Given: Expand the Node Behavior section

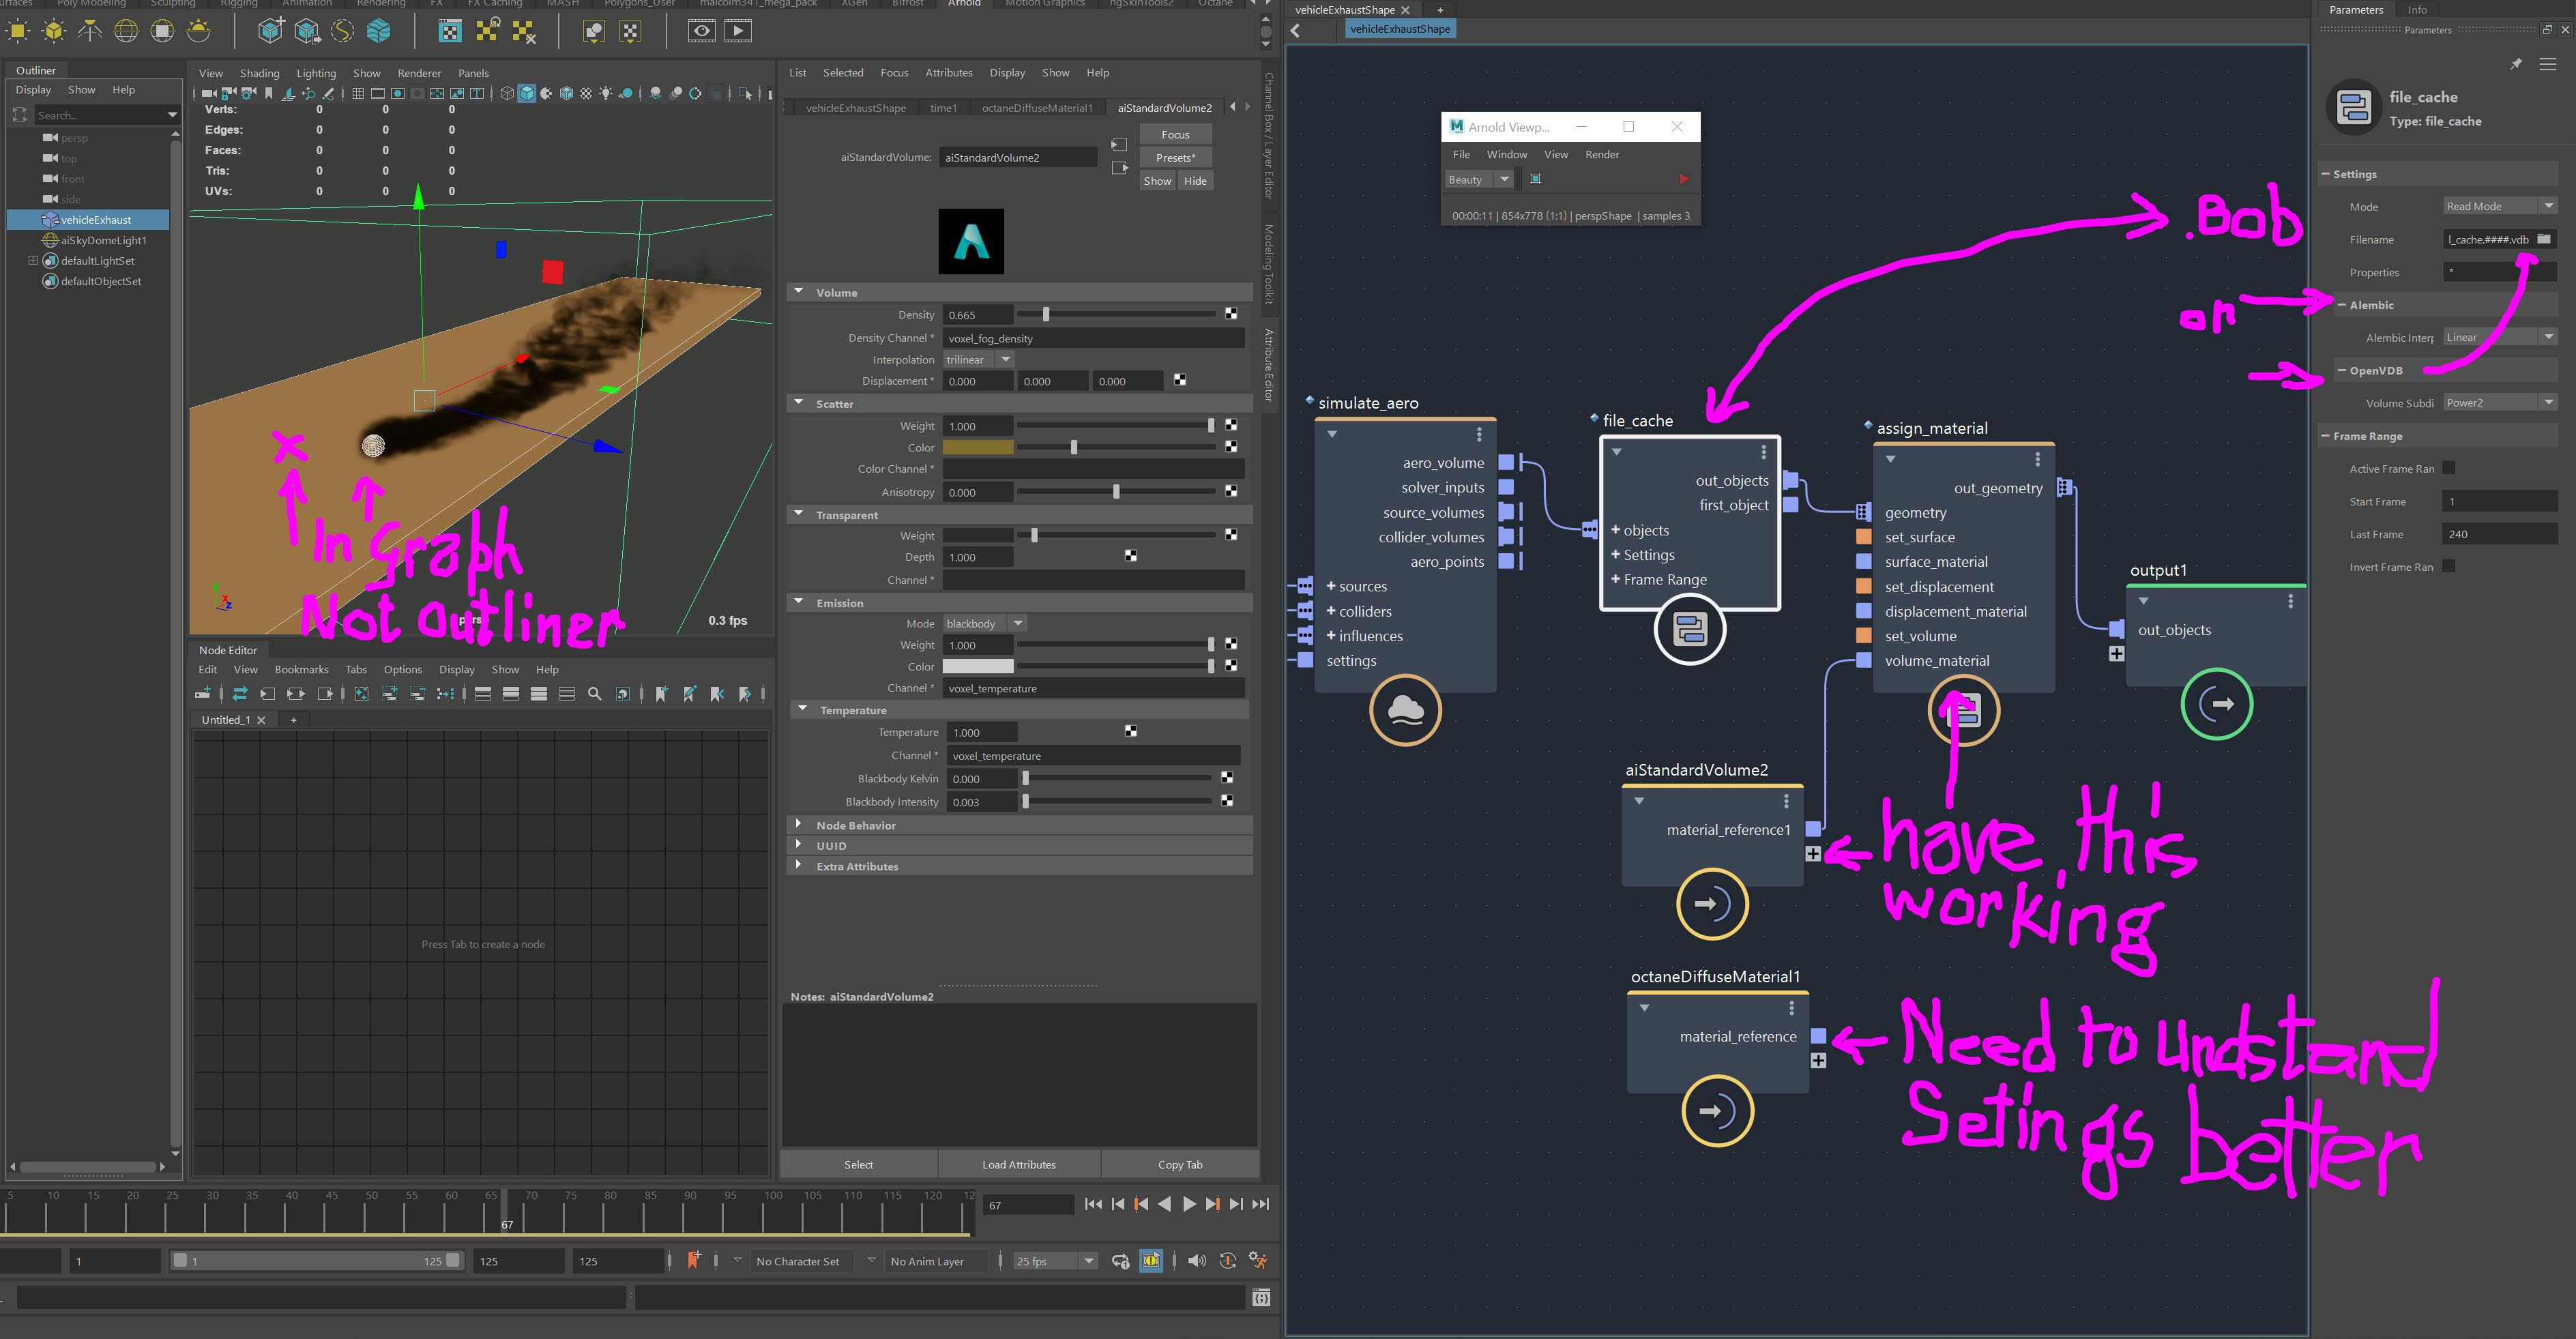Looking at the screenshot, I should [x=798, y=824].
